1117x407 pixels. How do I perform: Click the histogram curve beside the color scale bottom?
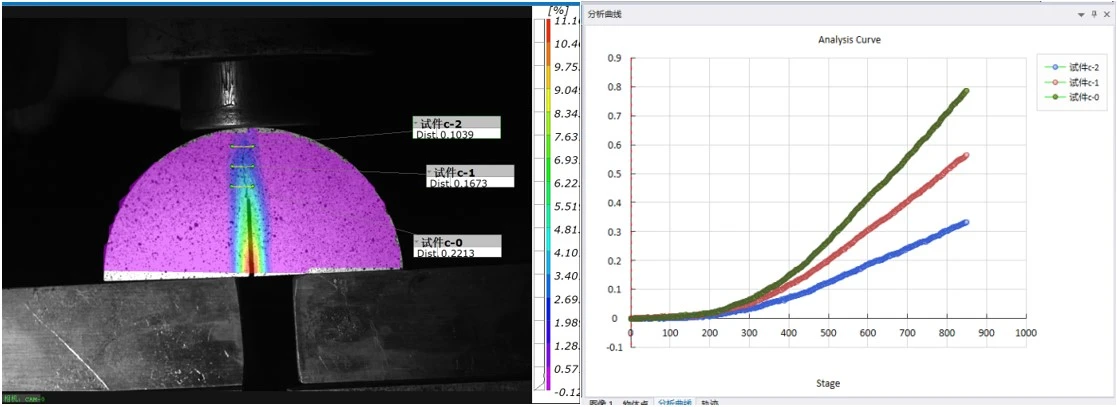[542, 380]
